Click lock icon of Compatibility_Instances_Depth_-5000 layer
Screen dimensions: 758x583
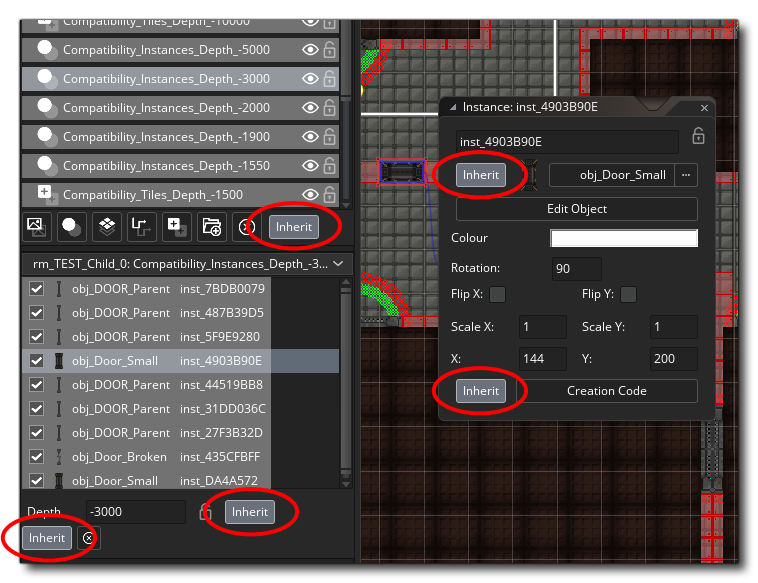330,49
